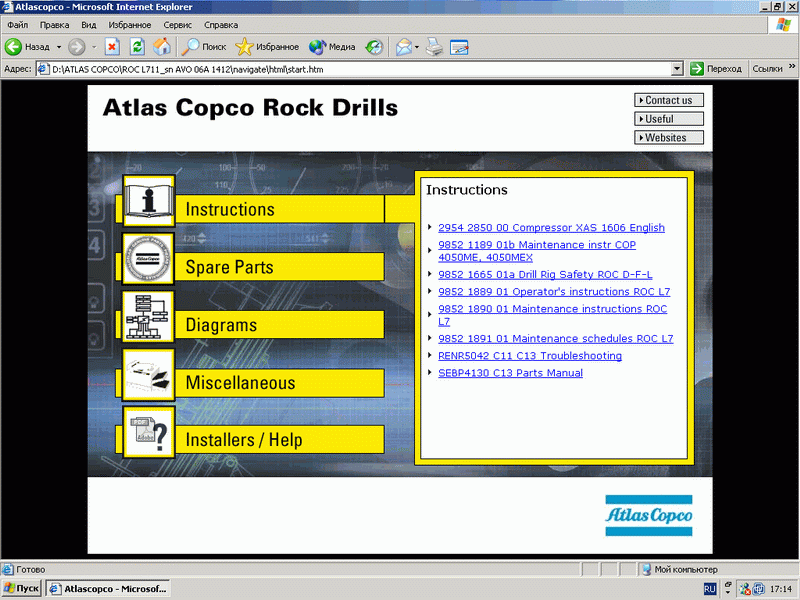Click the Miscellaneous papers icon
Viewport: 800px width, 600px height.
coord(148,375)
